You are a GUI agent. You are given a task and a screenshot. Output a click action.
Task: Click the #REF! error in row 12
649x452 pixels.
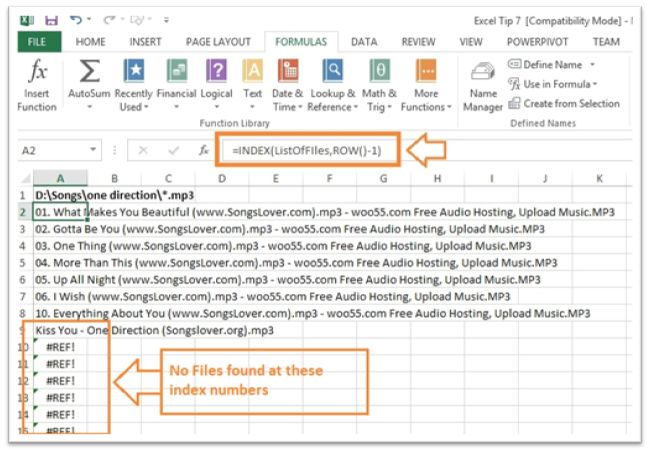point(60,381)
